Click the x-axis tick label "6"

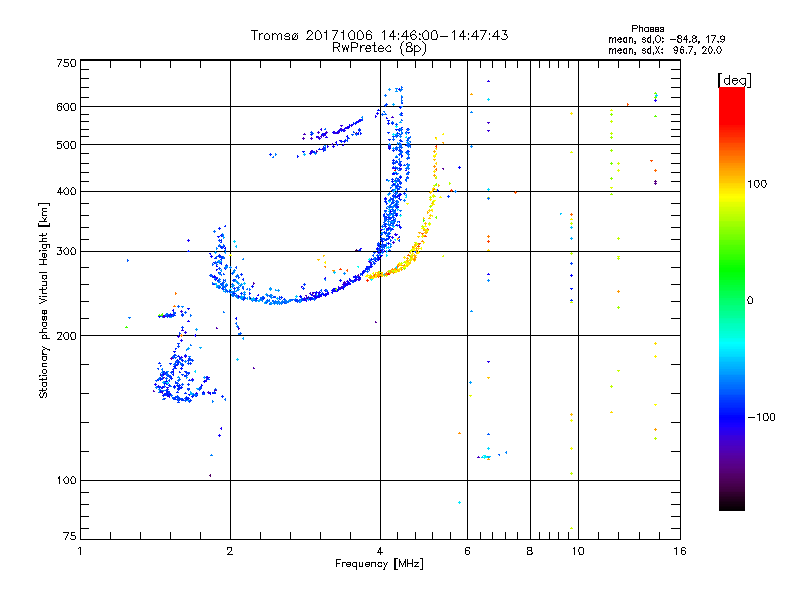point(467,551)
